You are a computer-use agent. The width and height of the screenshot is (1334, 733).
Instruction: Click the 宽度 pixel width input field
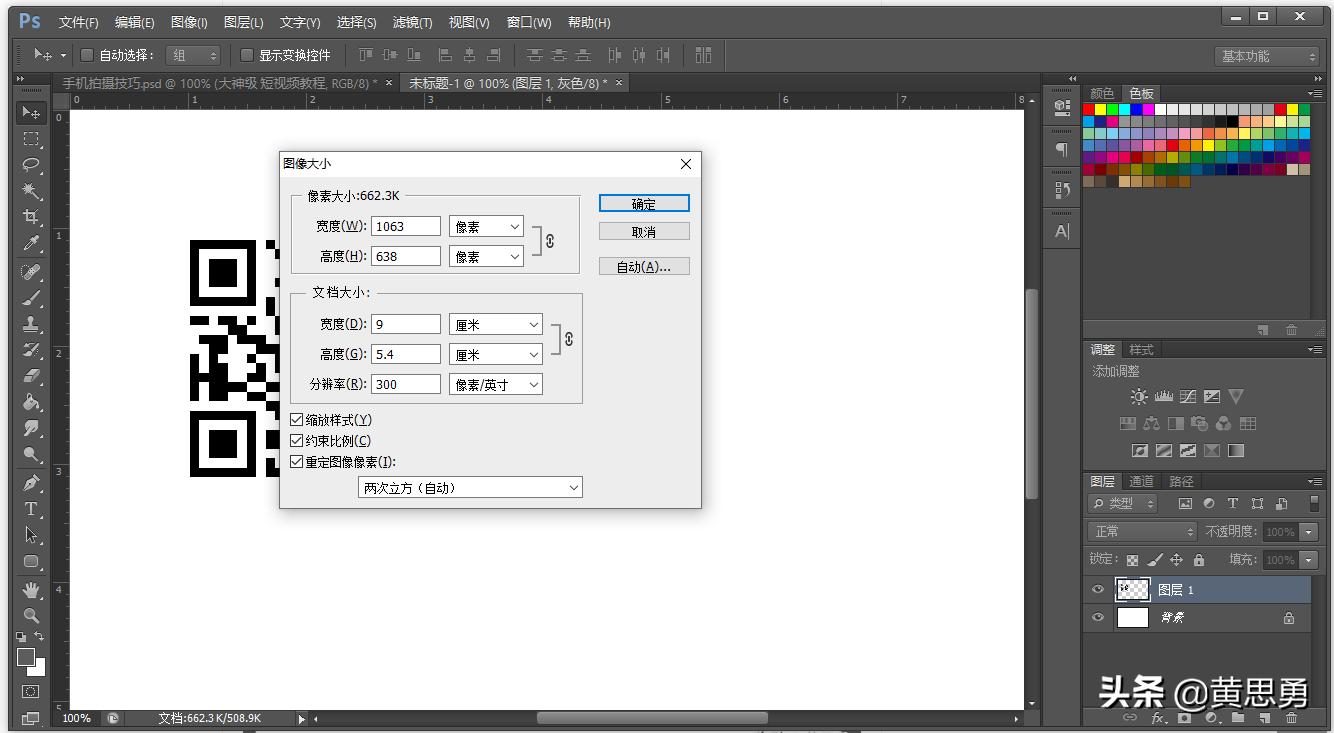pyautogui.click(x=406, y=226)
